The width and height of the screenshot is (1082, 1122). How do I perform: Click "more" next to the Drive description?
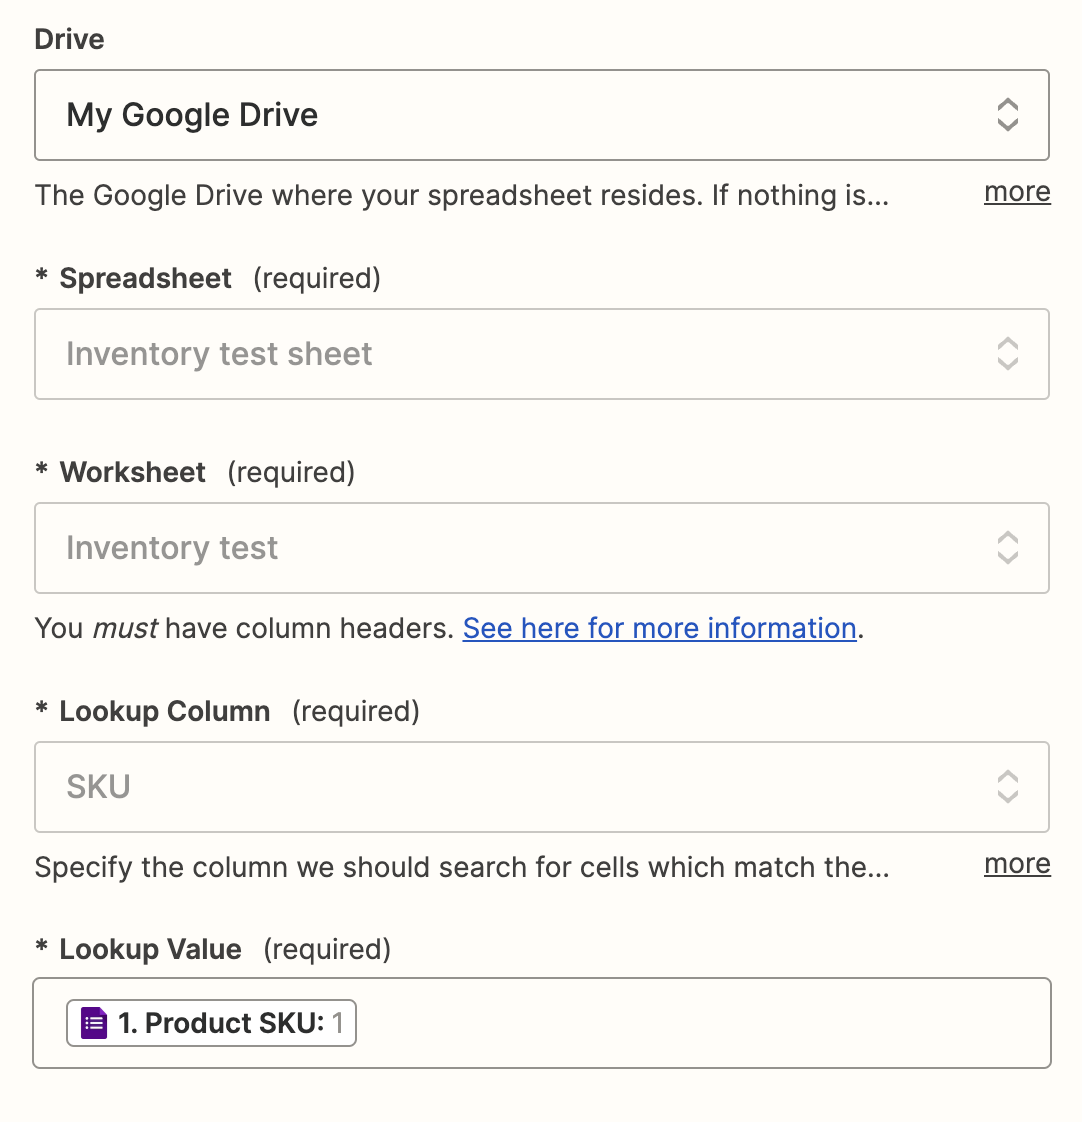[x=1017, y=192]
